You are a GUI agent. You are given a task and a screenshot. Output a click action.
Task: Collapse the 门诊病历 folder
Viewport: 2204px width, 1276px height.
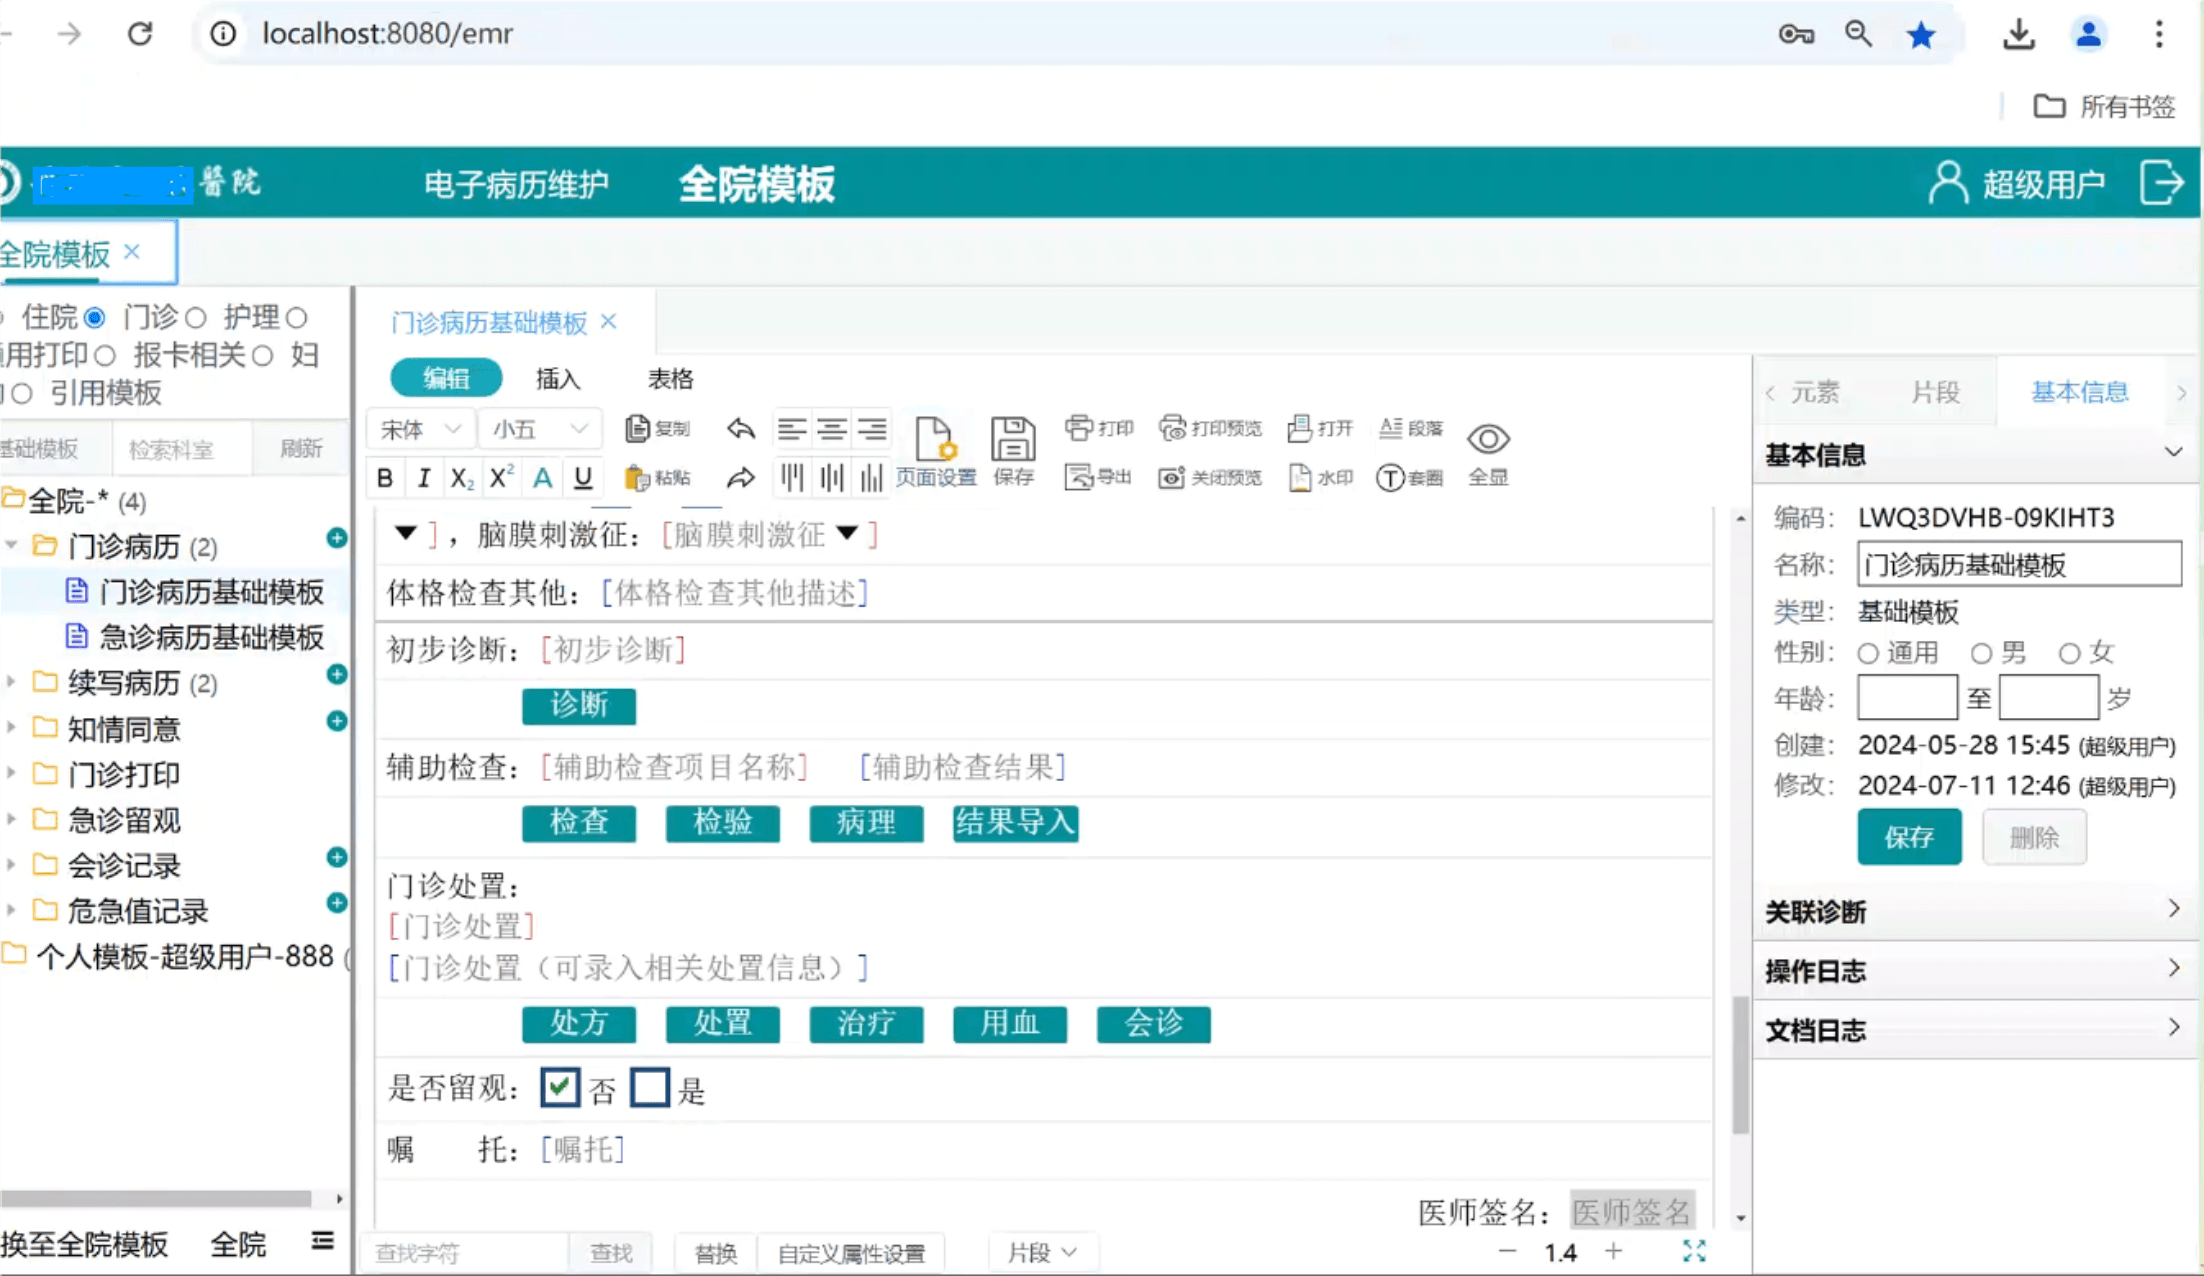pyautogui.click(x=11, y=545)
